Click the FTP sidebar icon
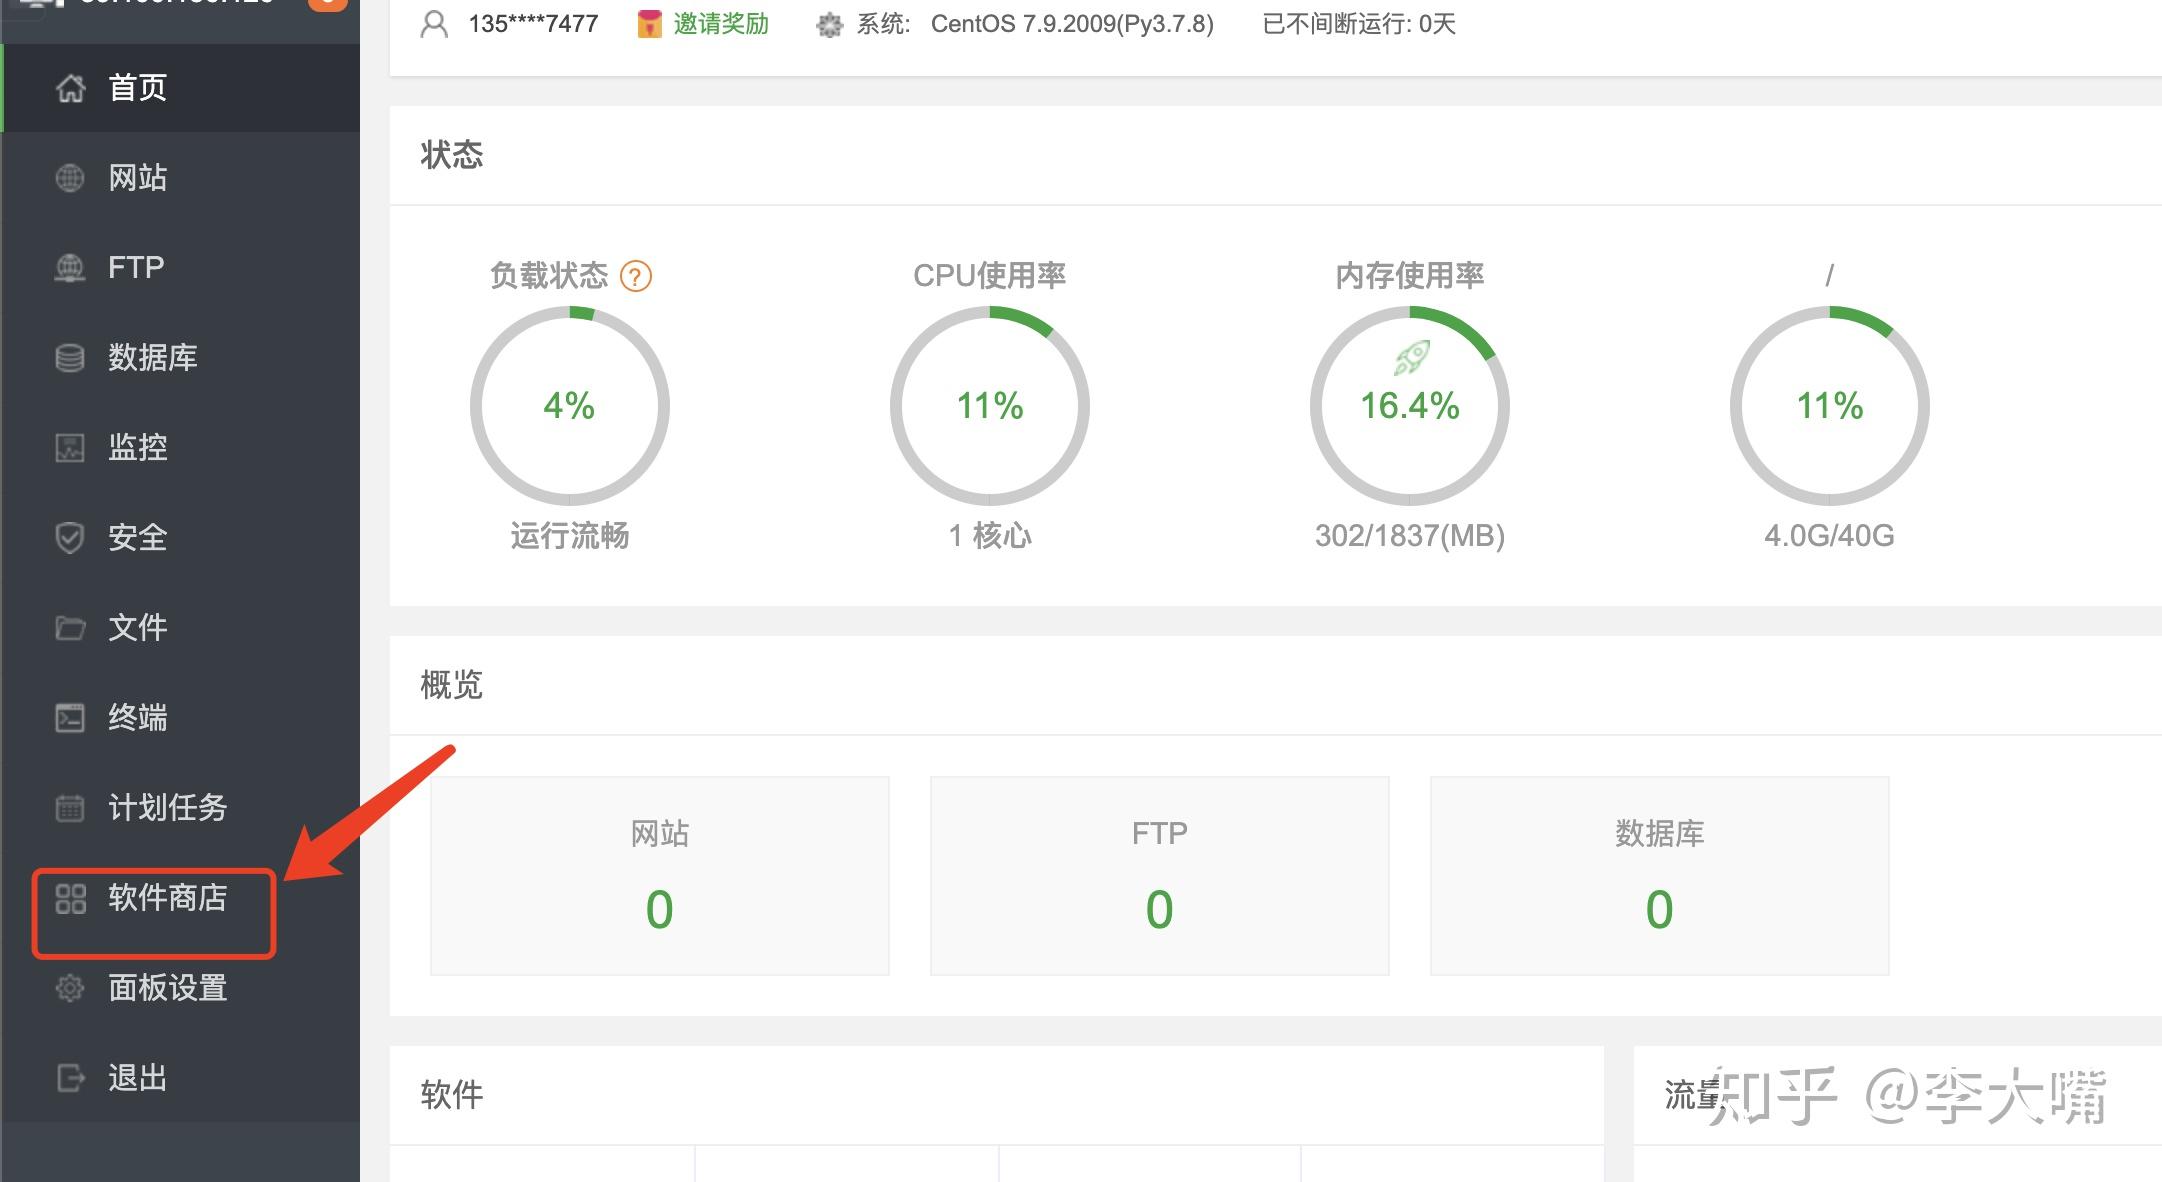Viewport: 2162px width, 1182px height. (x=70, y=268)
